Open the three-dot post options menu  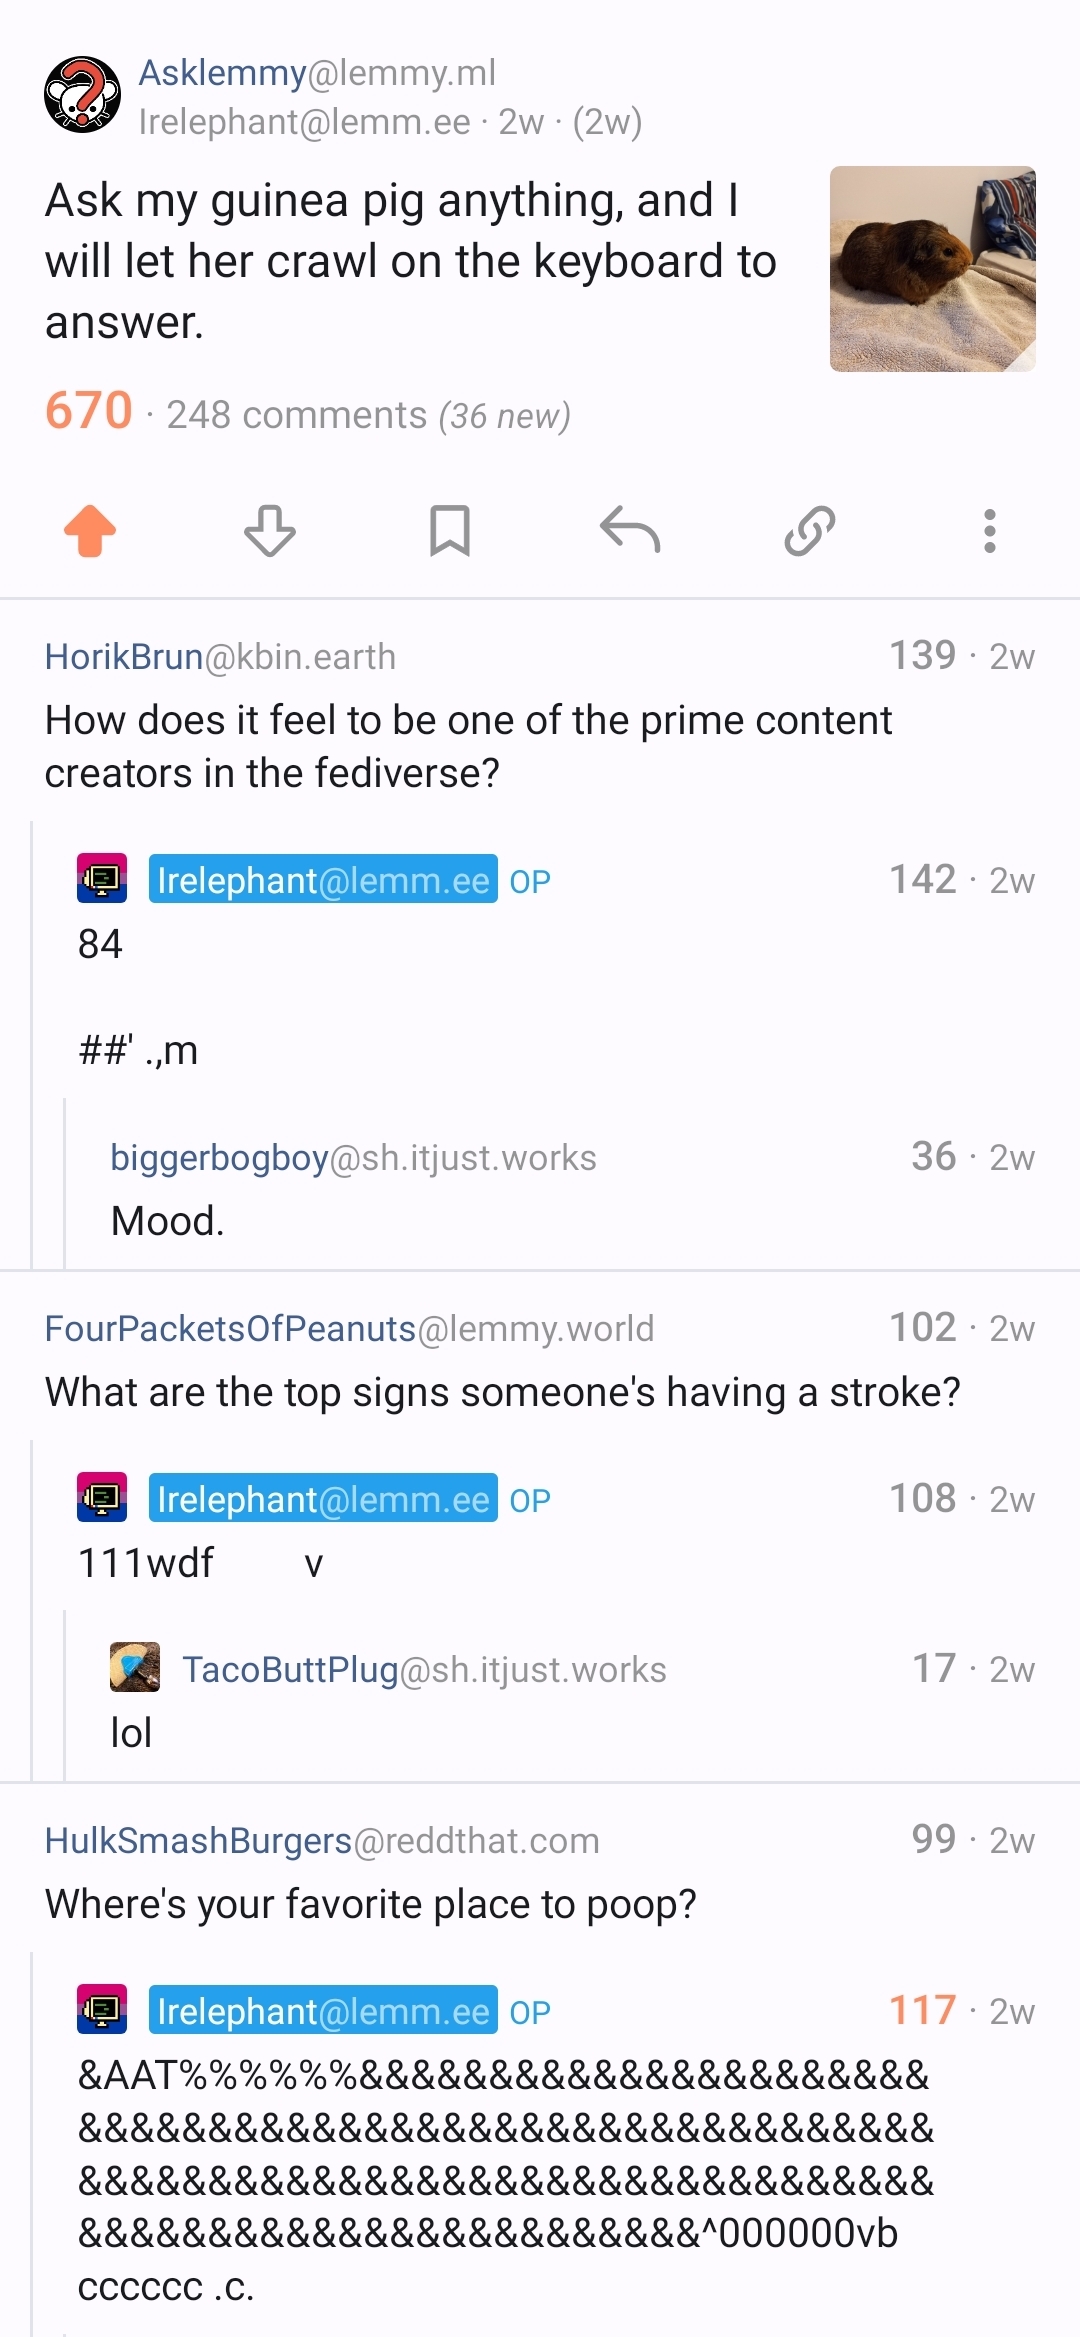pyautogui.click(x=990, y=530)
